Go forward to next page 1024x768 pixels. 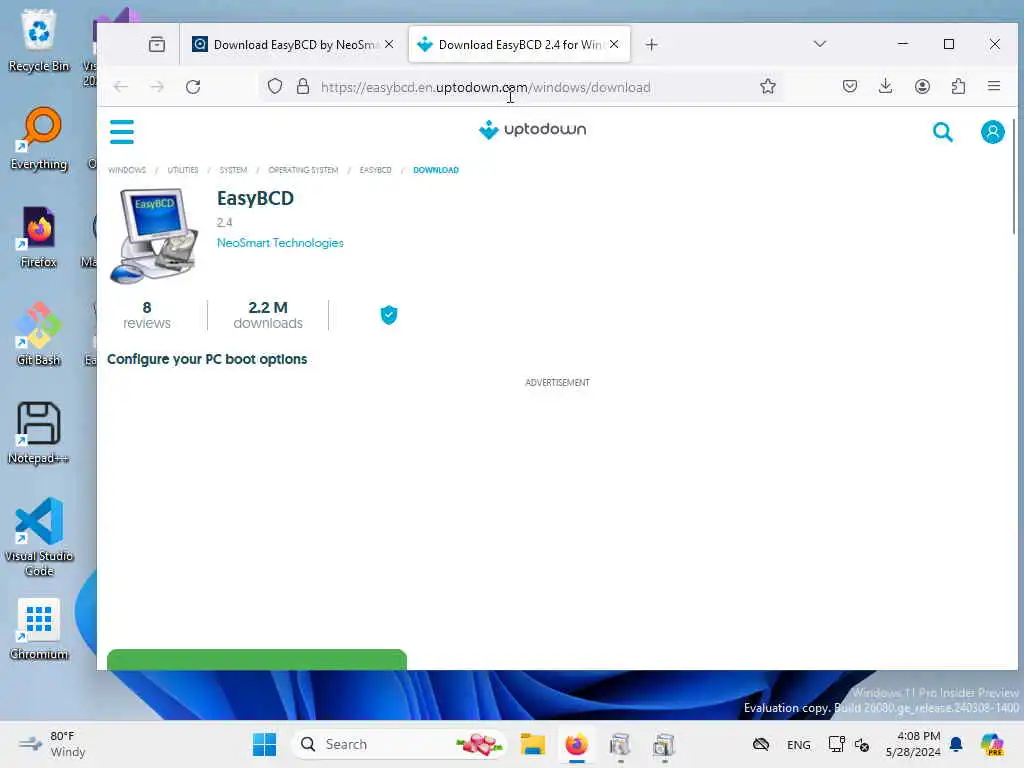157,87
